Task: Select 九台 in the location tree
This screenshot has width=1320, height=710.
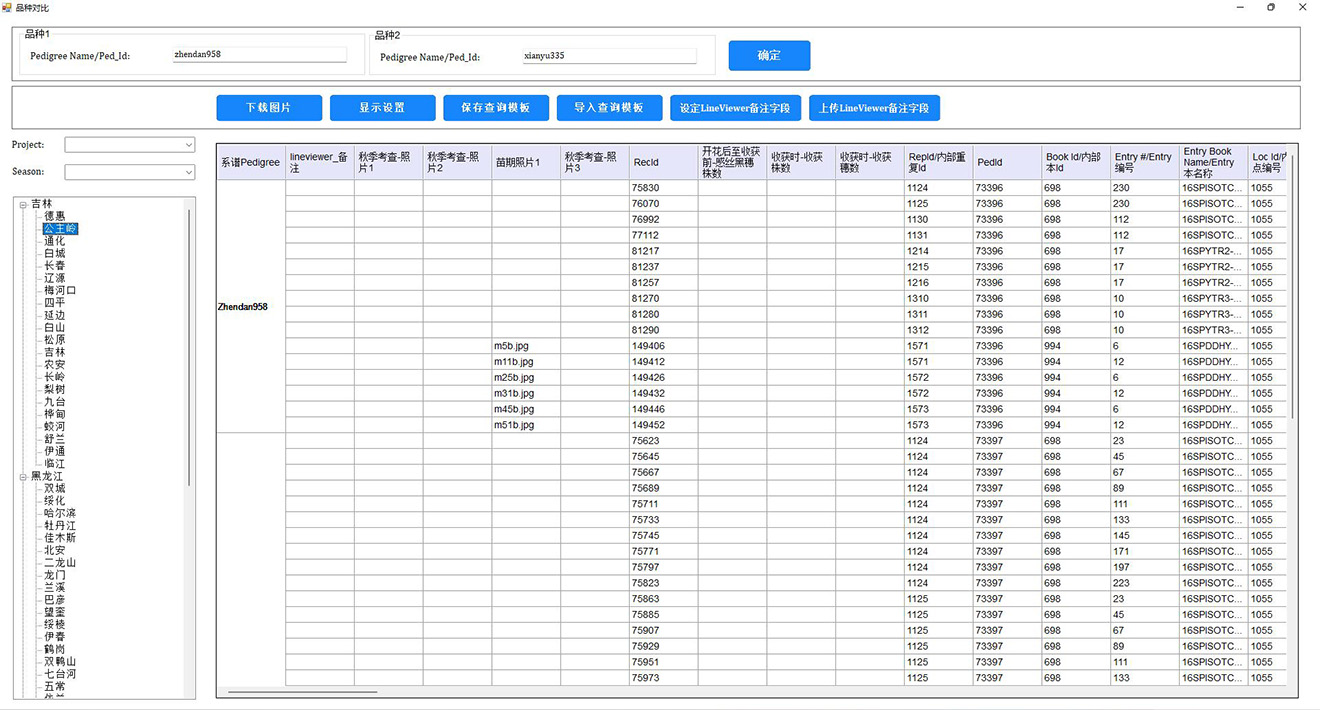Action: (x=54, y=402)
